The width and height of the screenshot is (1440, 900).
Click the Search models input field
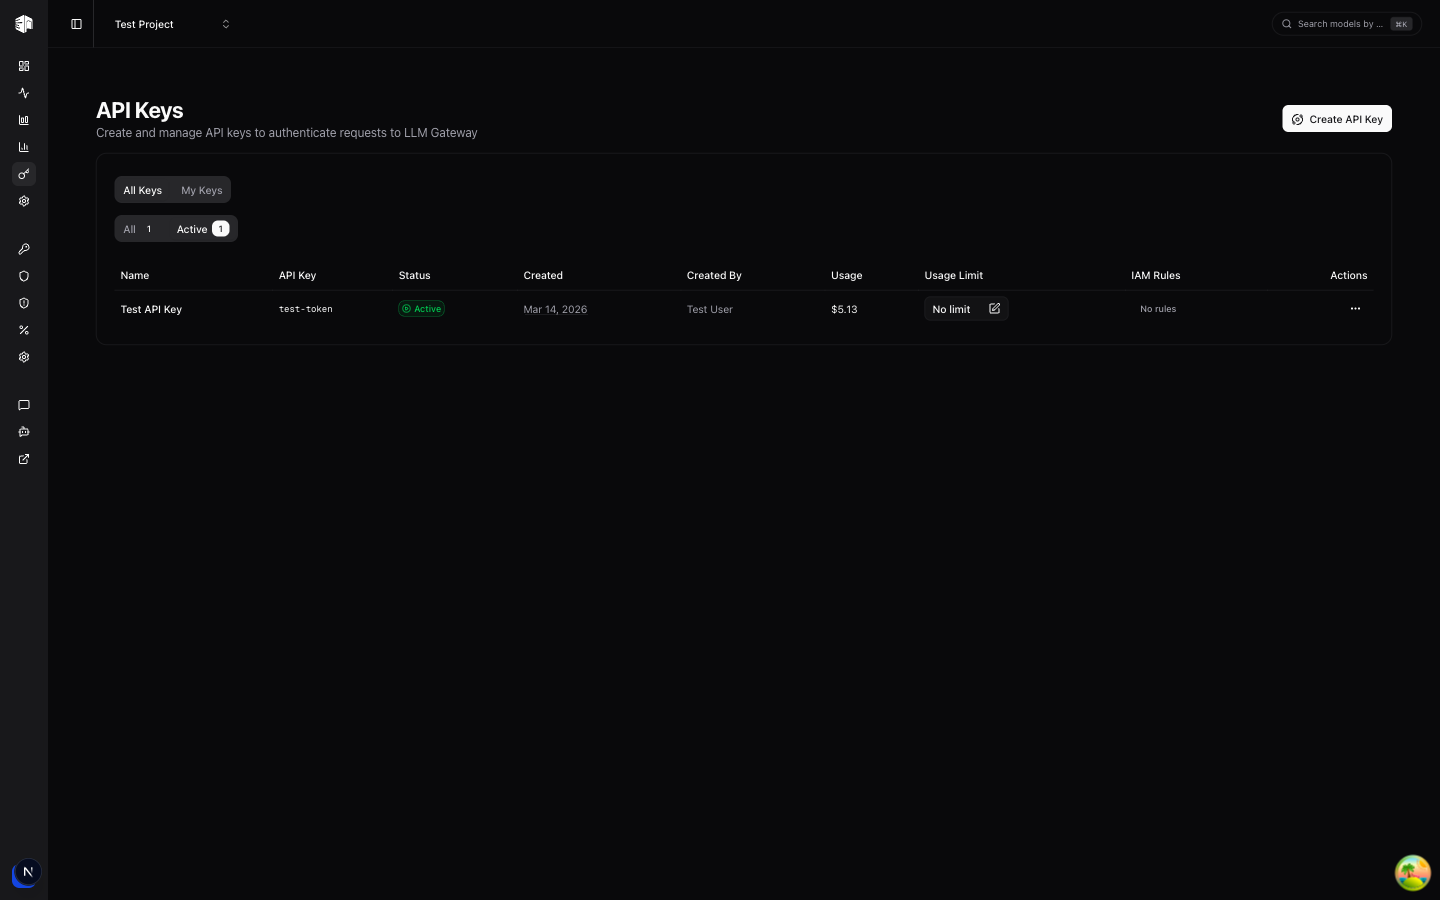[1338, 24]
